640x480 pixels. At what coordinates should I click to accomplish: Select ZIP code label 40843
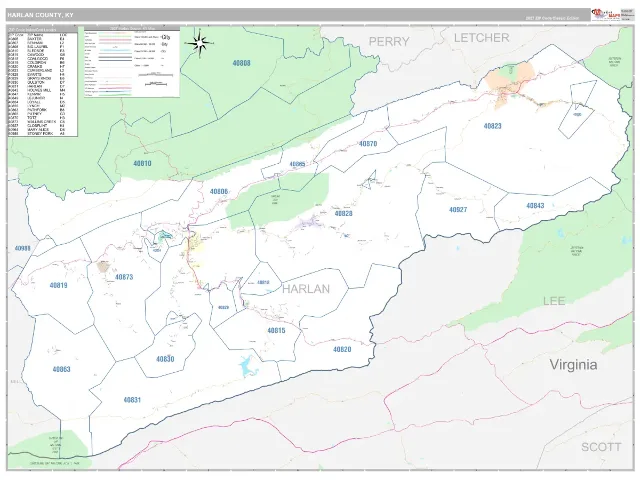point(535,206)
